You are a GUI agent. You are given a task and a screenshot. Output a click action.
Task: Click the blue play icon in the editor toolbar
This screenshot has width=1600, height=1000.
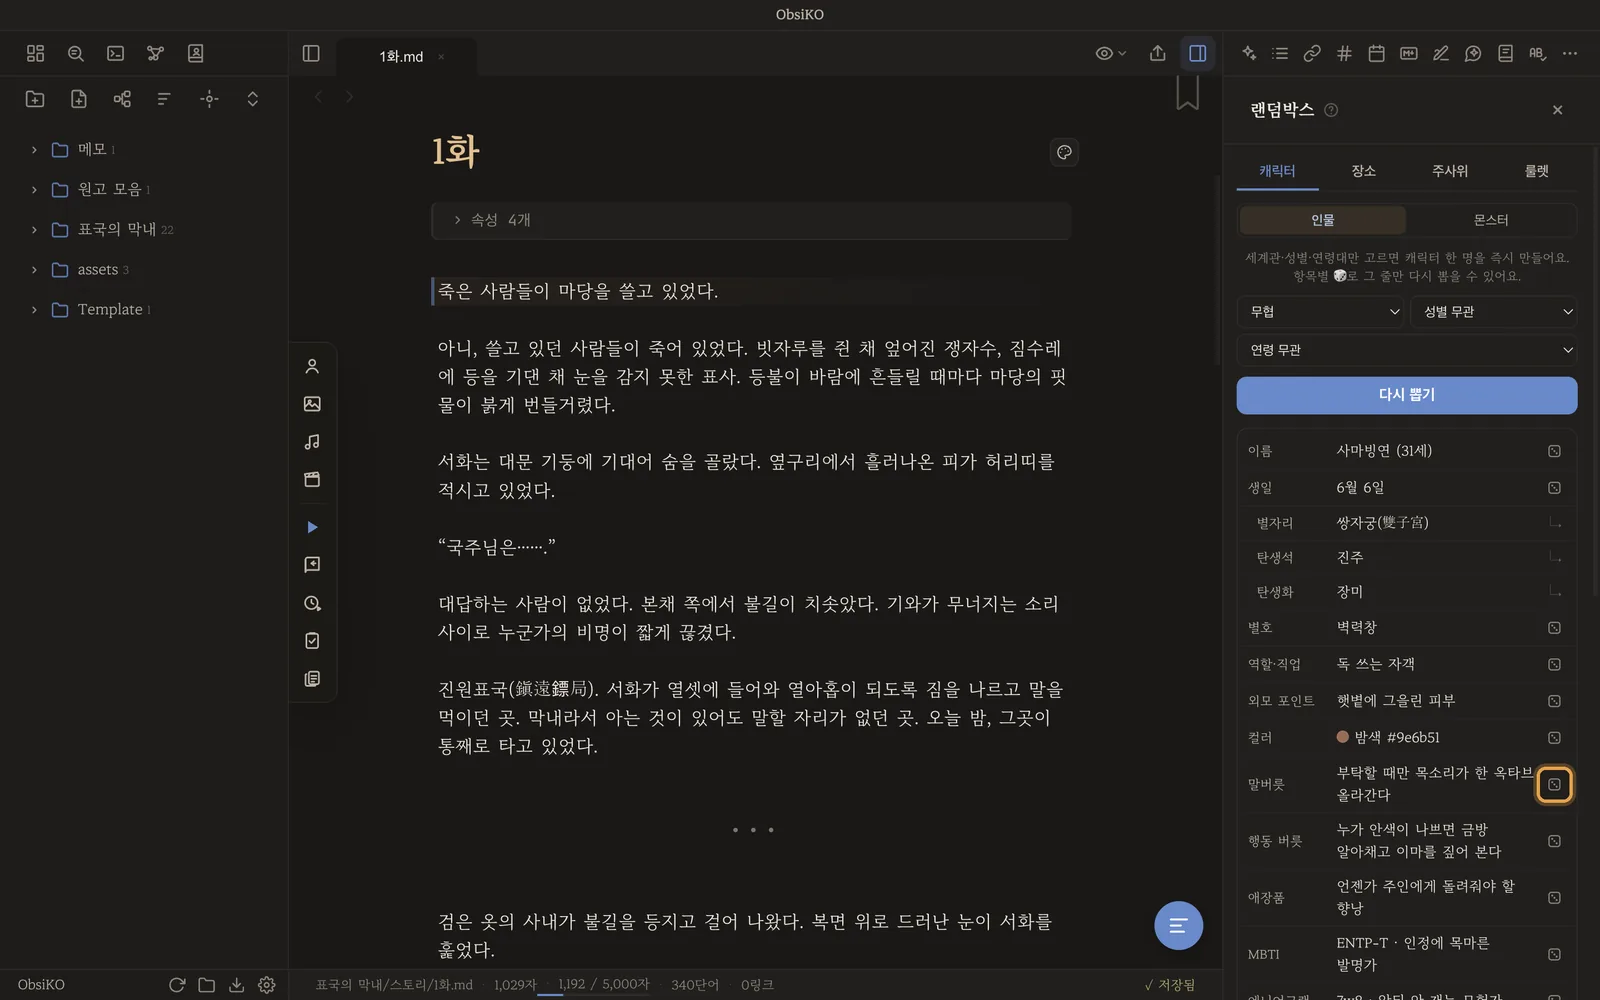312,527
